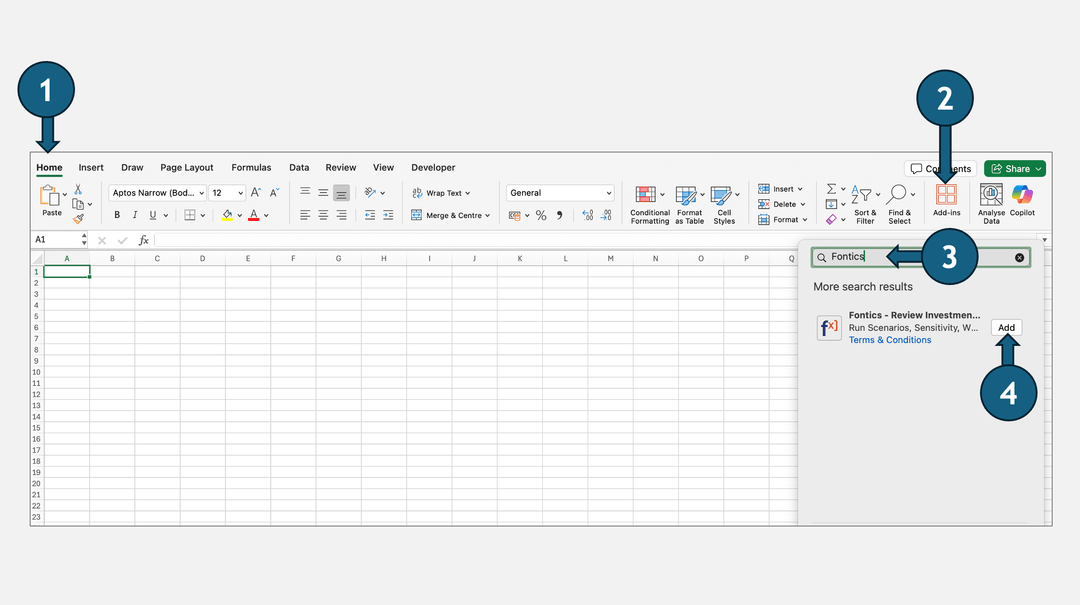
Task: Open the Merge & Centre dropdown arrow
Action: point(488,215)
